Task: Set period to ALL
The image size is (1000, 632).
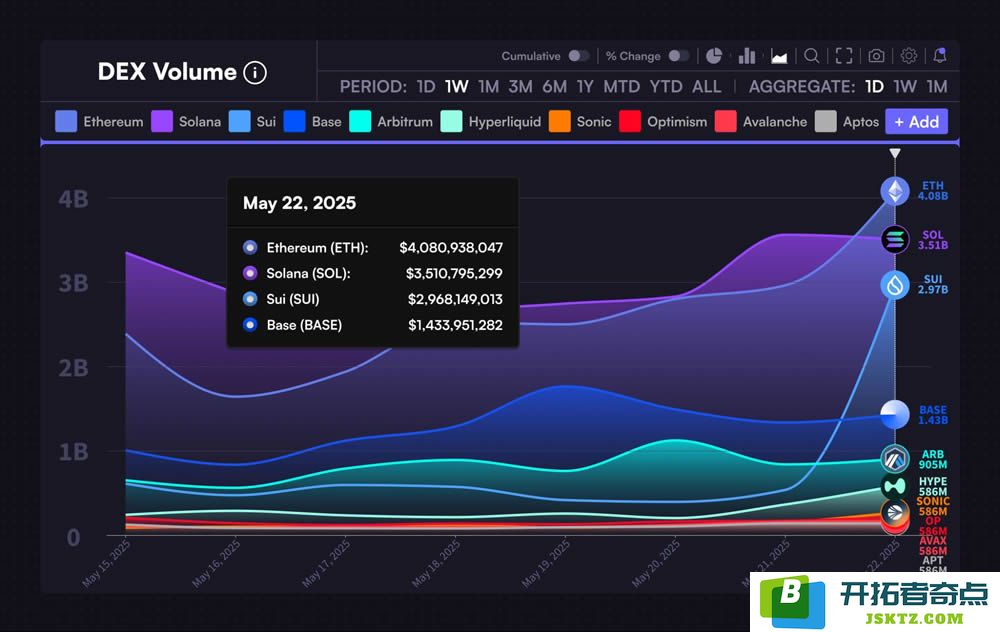Action: [707, 87]
